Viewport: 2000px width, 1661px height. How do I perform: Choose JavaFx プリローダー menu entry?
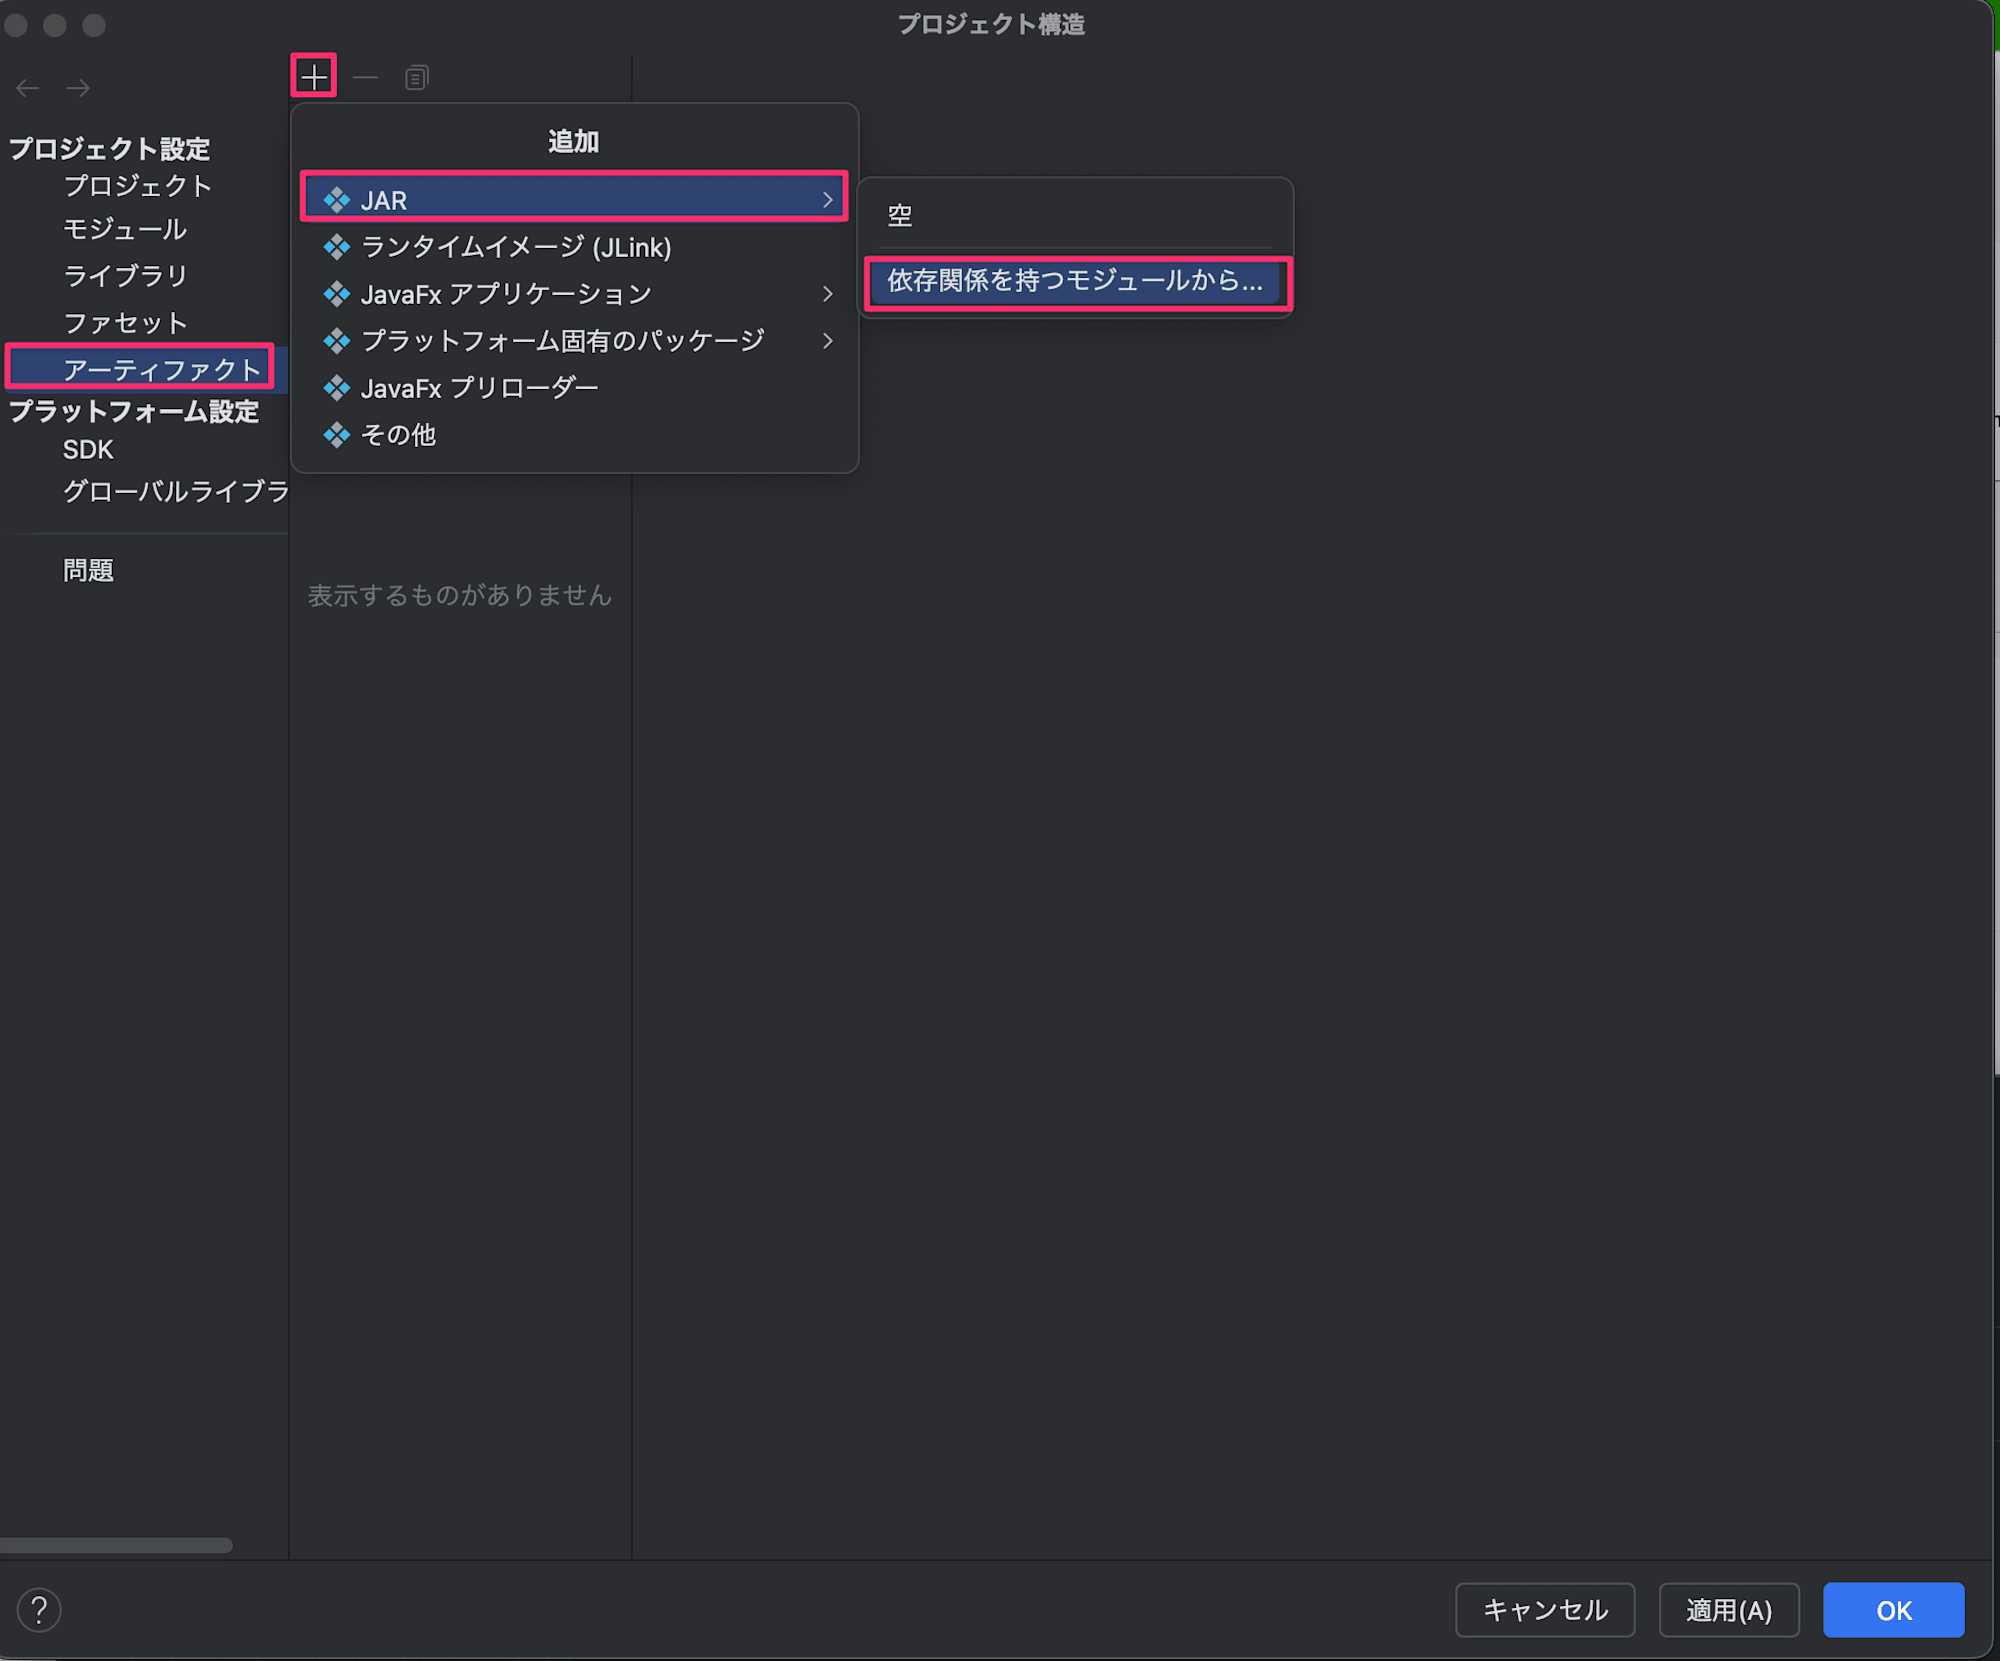pos(574,388)
